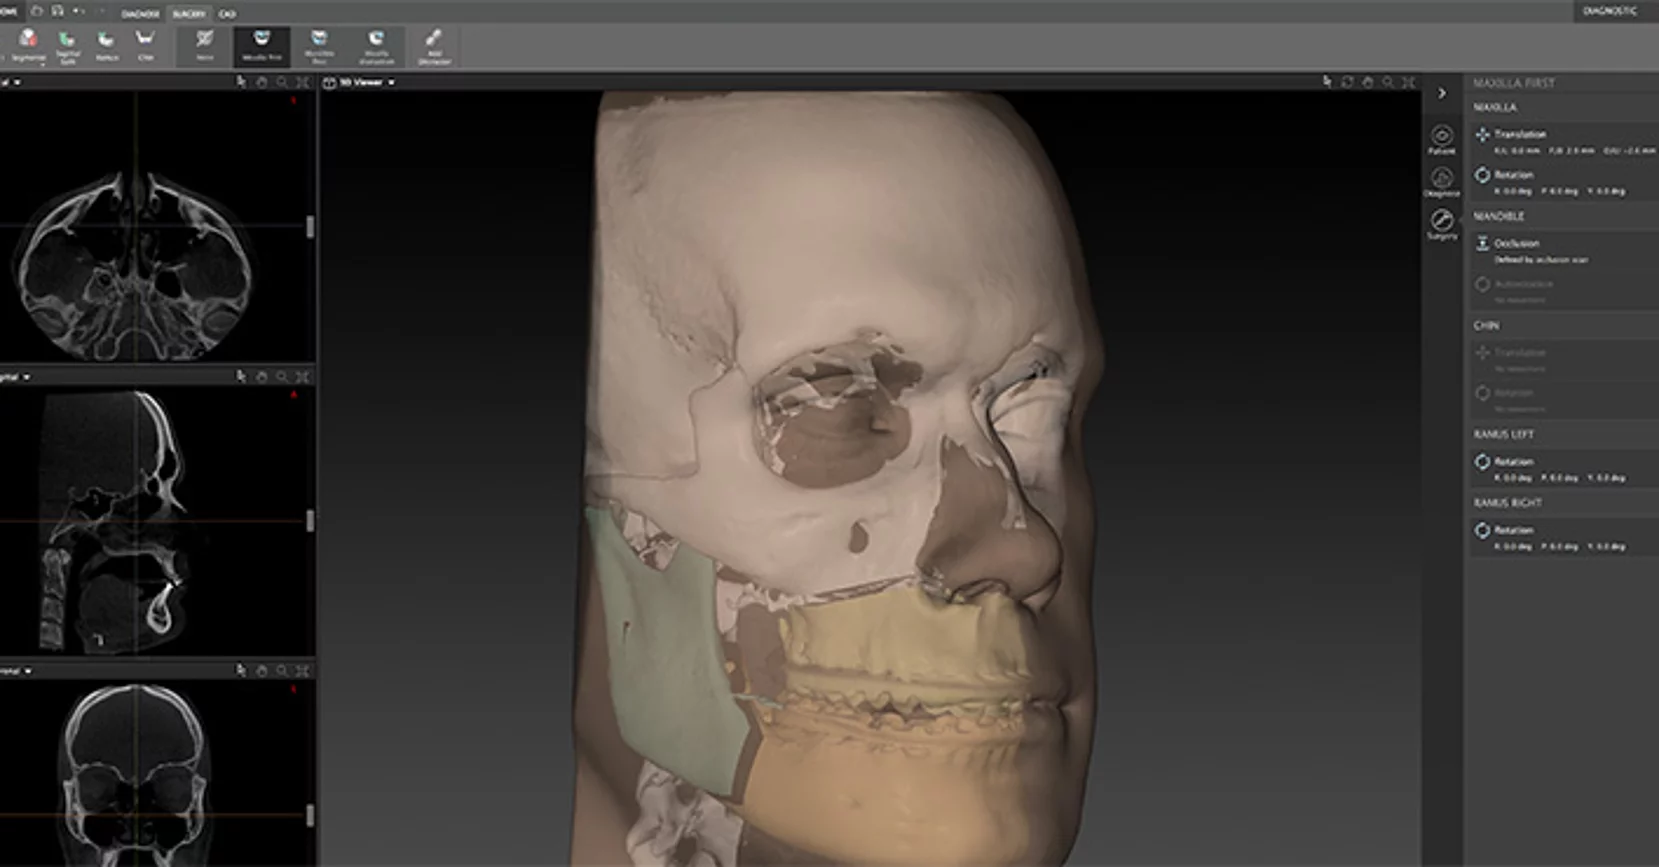This screenshot has height=867, width=1659.
Task: Select pointer tool in coronal view
Action: pos(241,671)
